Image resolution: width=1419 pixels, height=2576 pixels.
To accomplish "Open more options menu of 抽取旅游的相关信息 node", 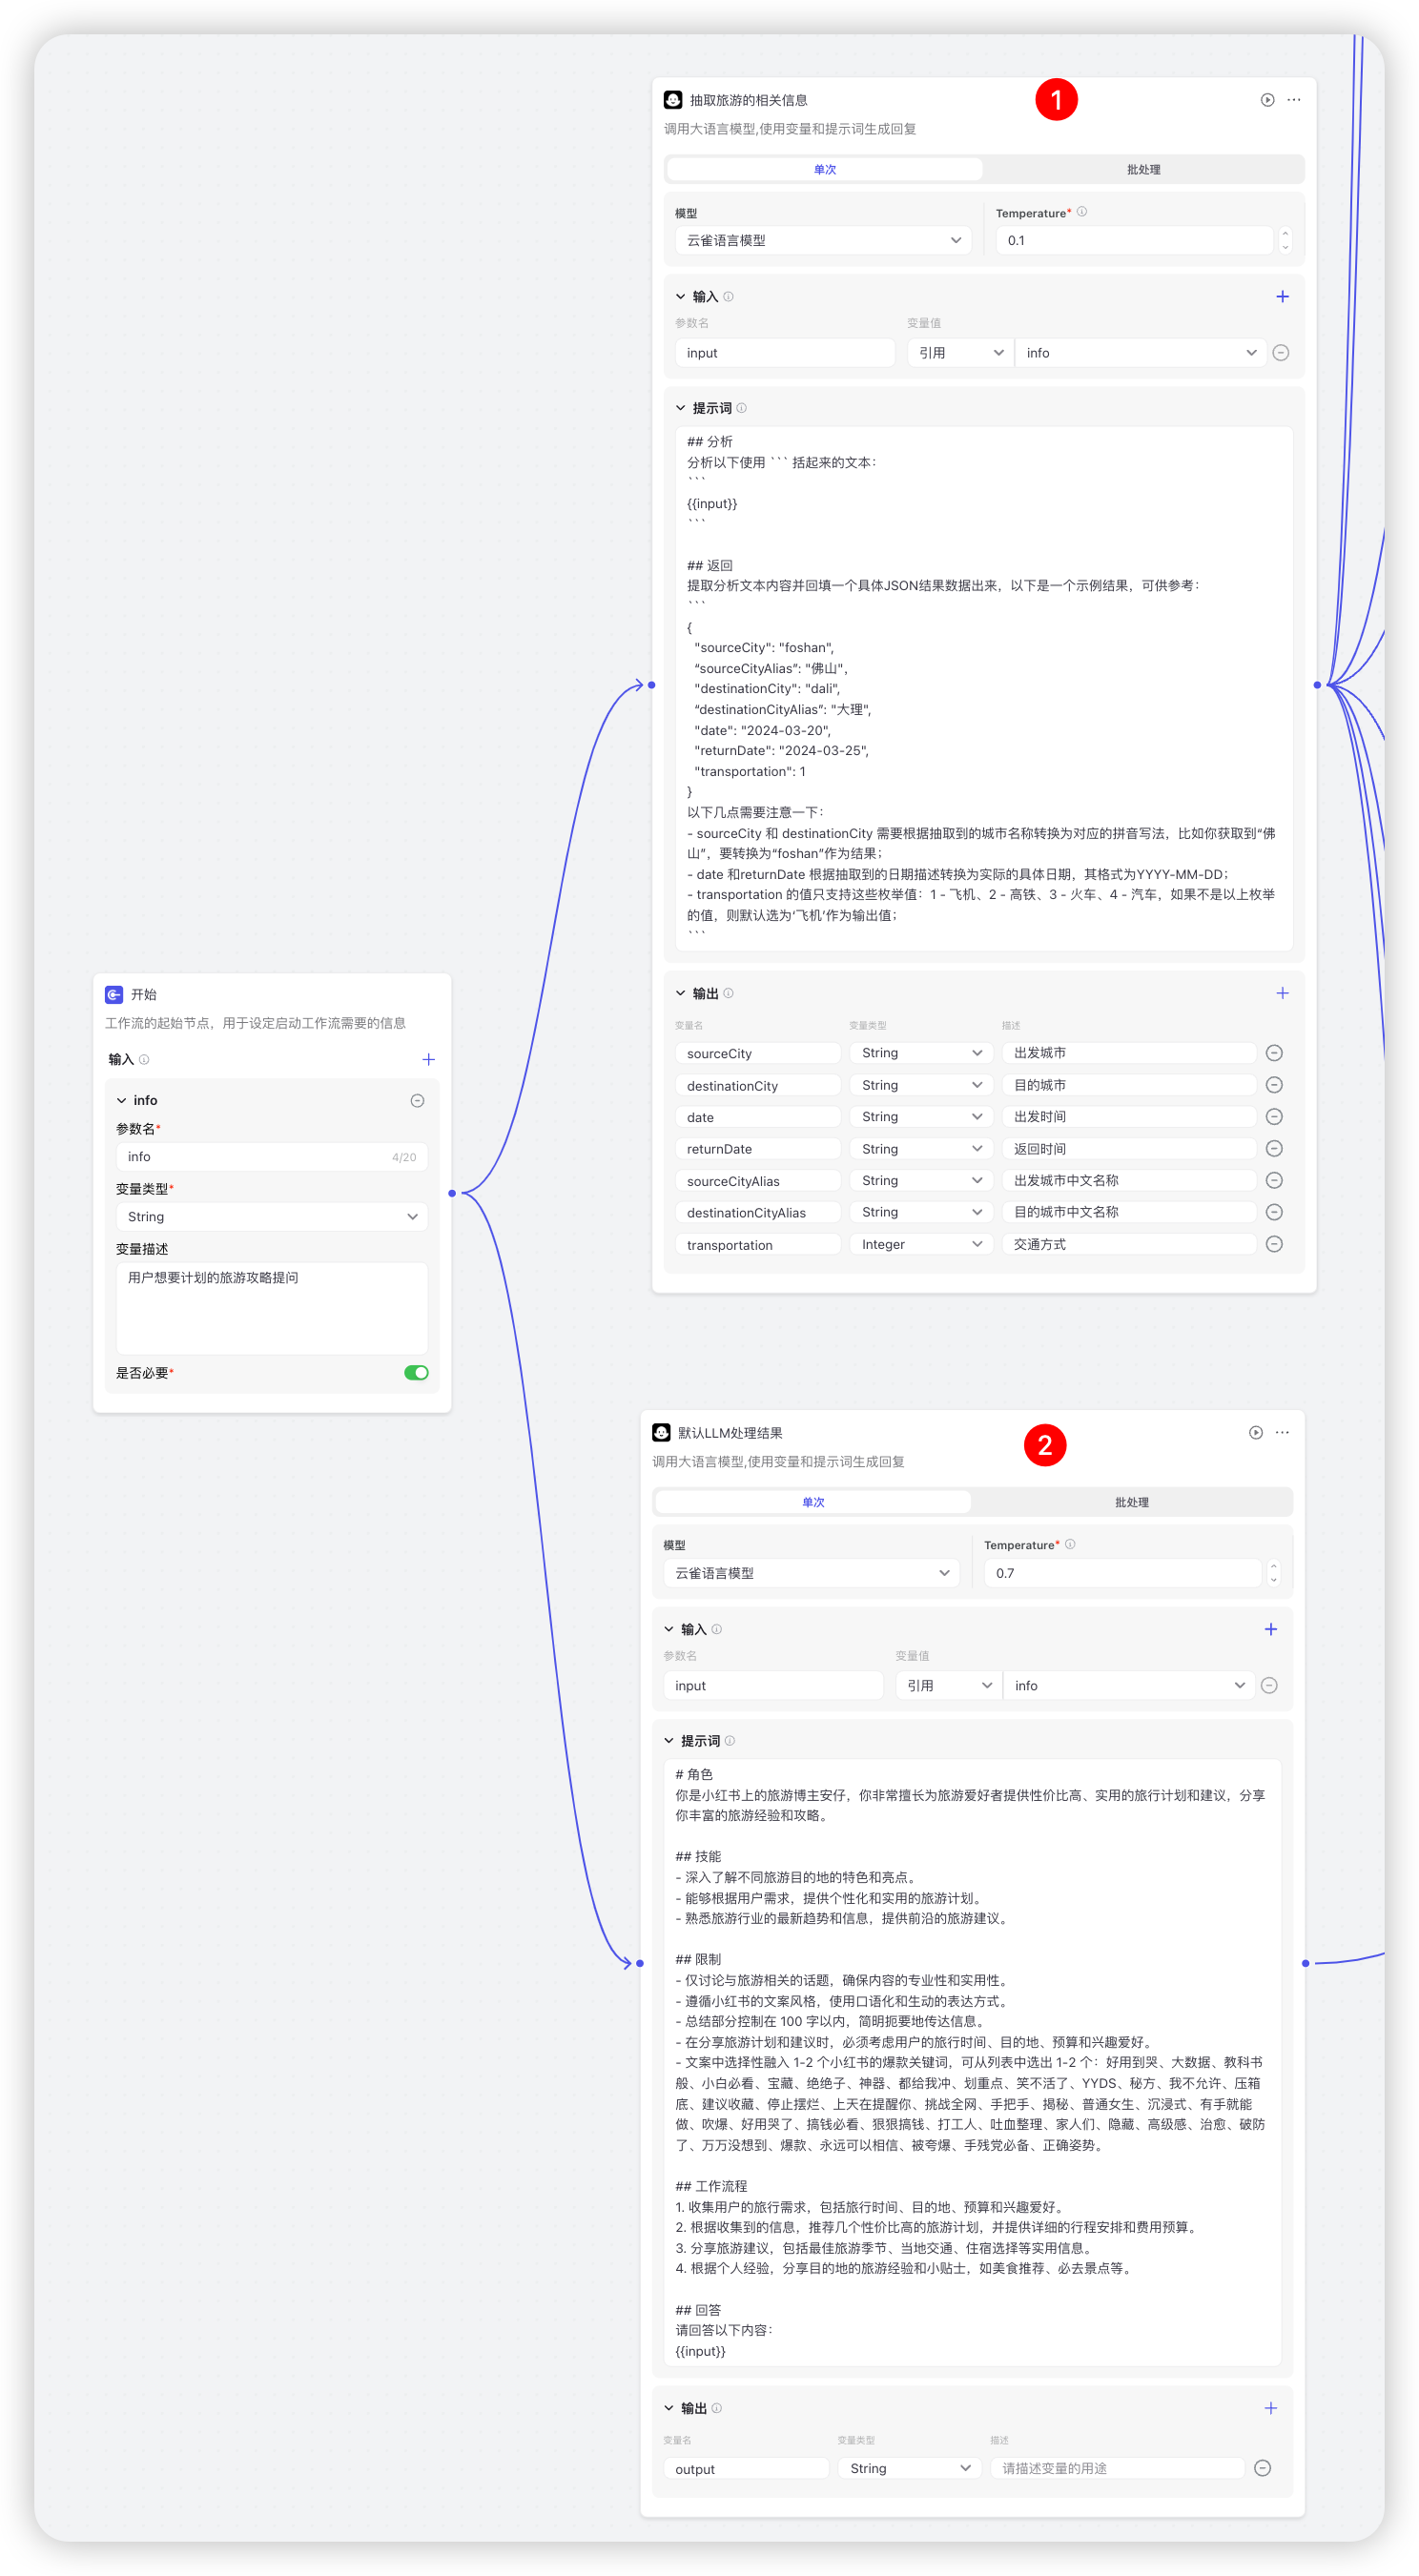I will [x=1294, y=100].
